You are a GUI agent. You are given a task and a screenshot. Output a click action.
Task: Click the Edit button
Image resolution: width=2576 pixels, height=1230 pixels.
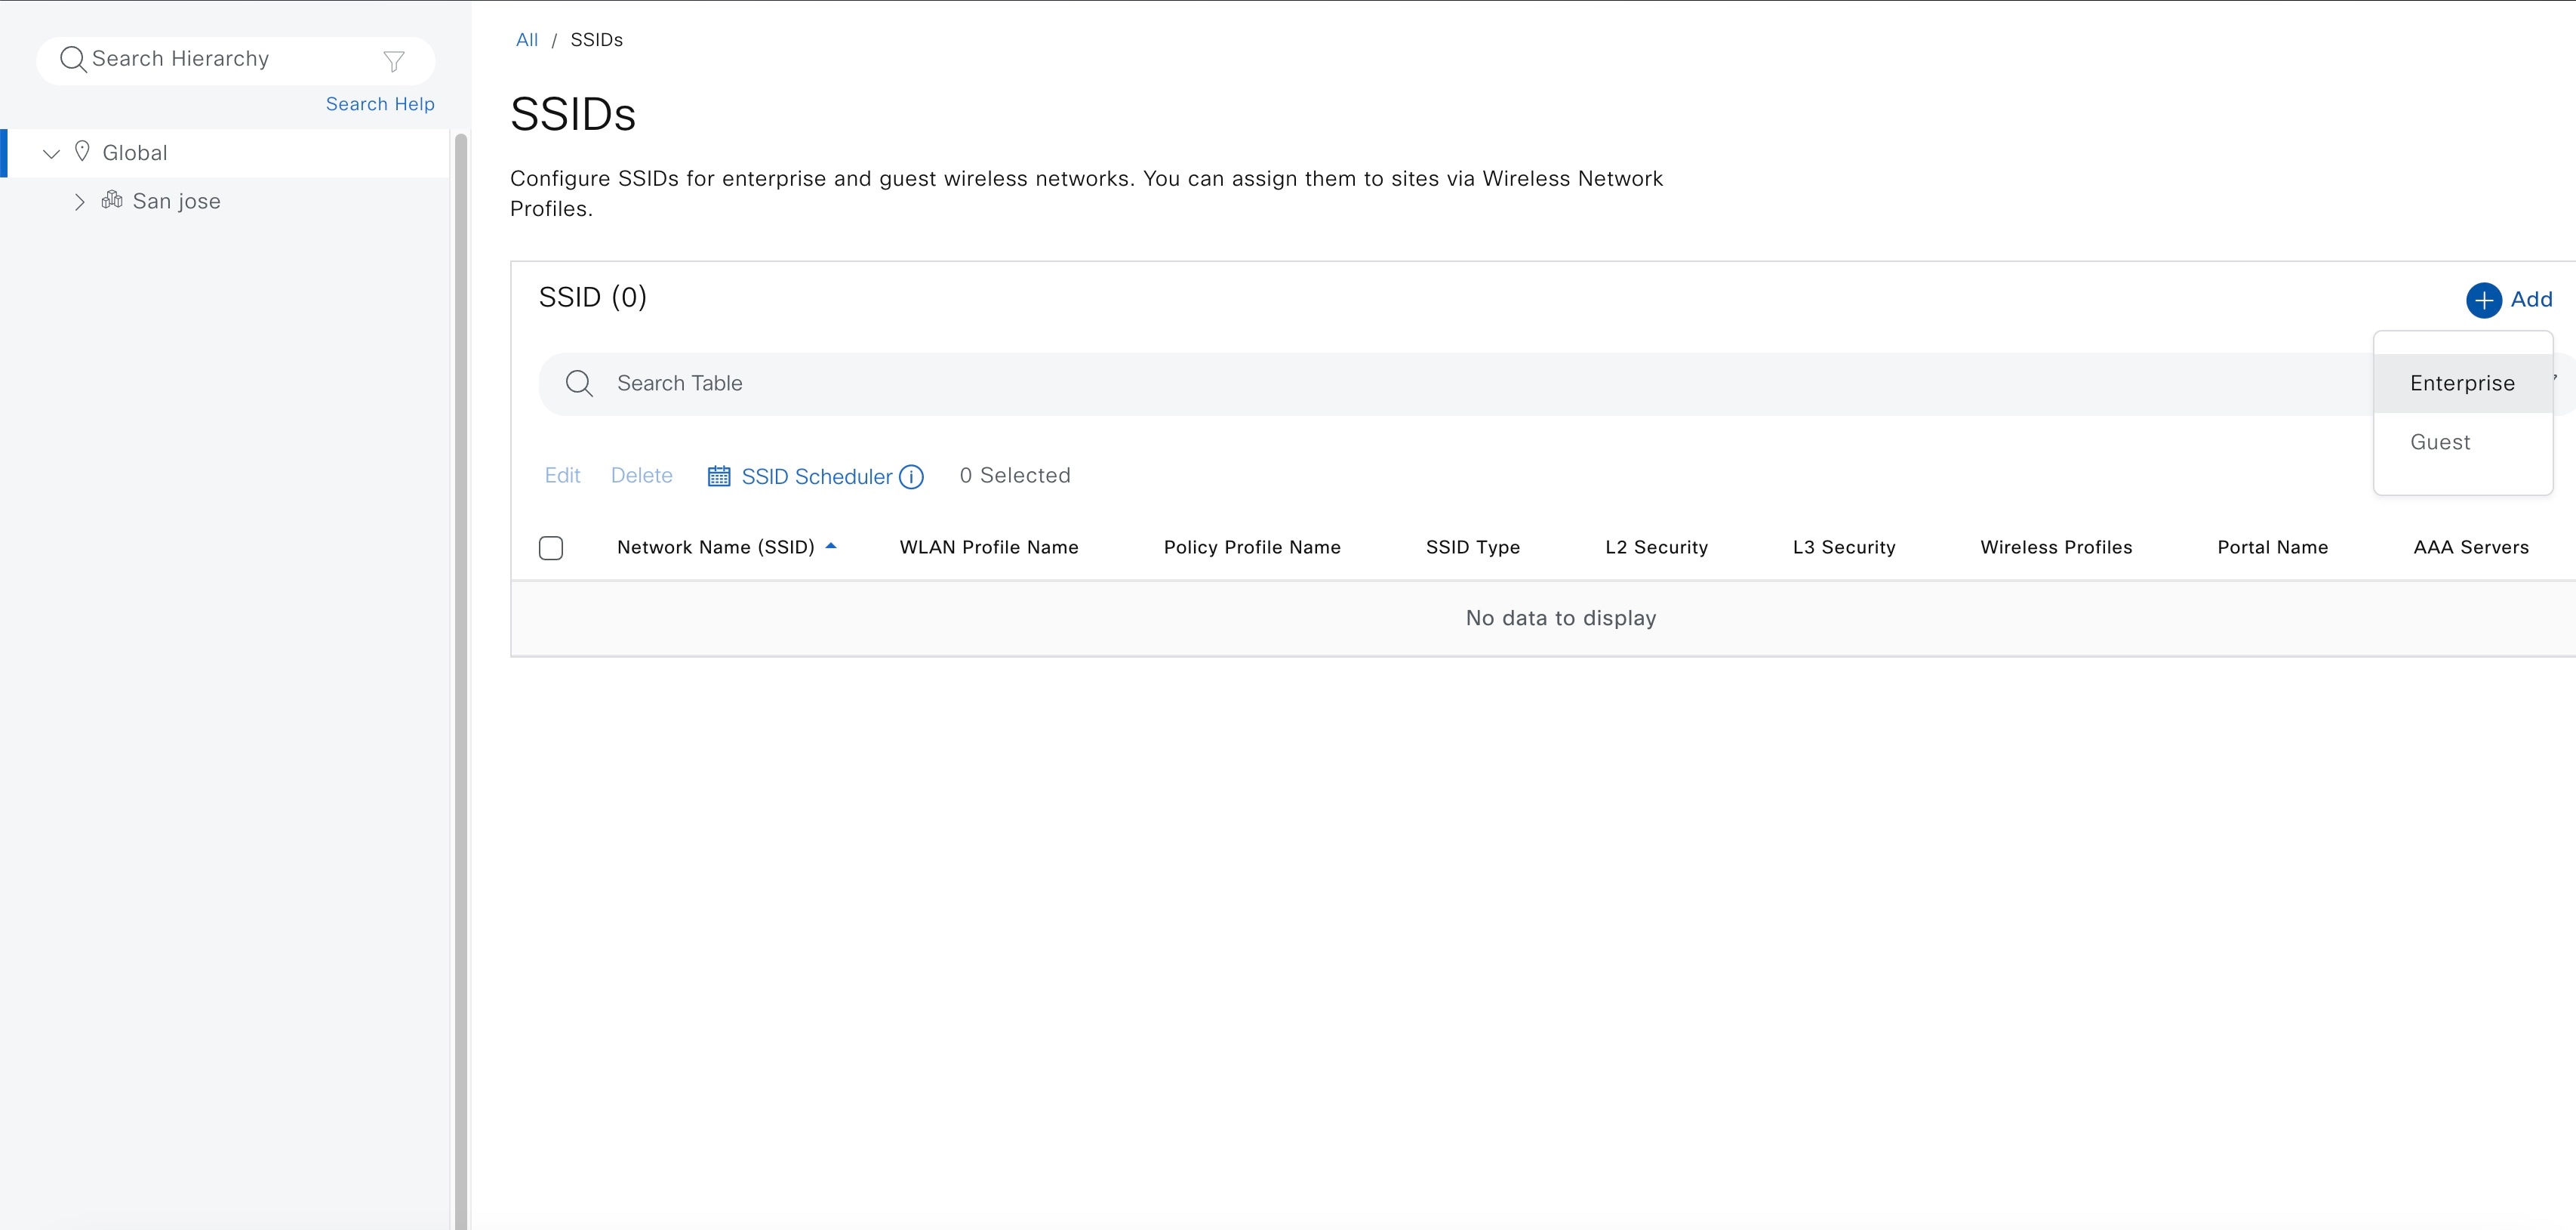point(562,475)
